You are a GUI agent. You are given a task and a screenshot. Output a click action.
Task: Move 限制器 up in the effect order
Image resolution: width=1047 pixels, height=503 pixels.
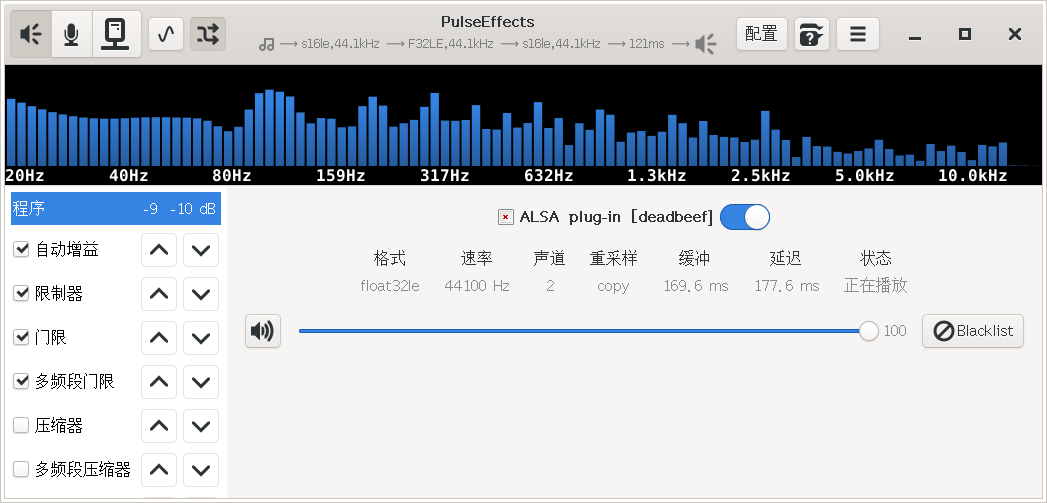point(159,294)
